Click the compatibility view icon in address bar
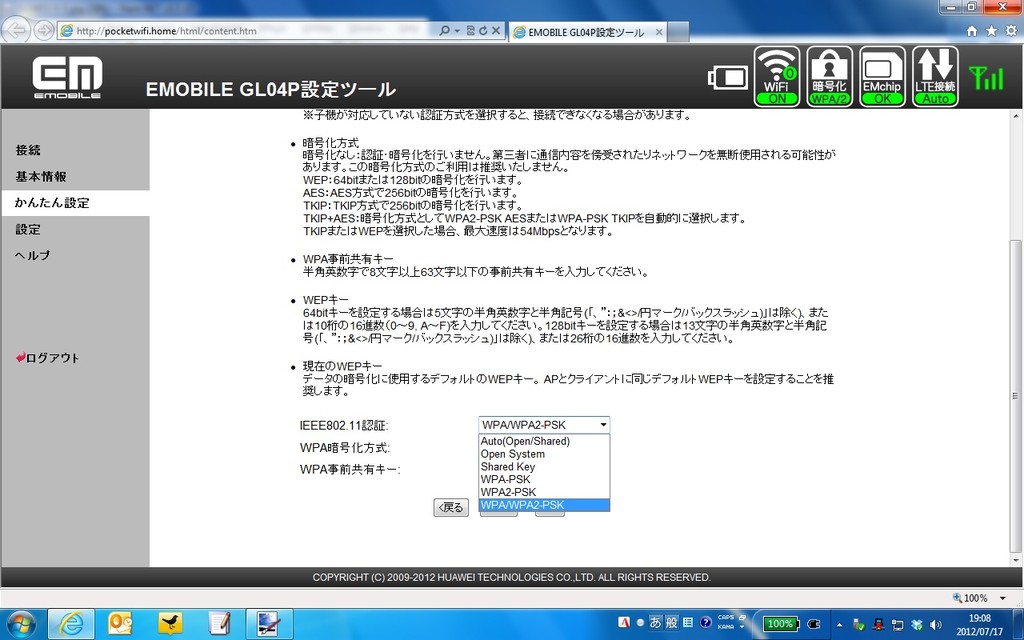This screenshot has width=1024, height=640. tap(470, 31)
